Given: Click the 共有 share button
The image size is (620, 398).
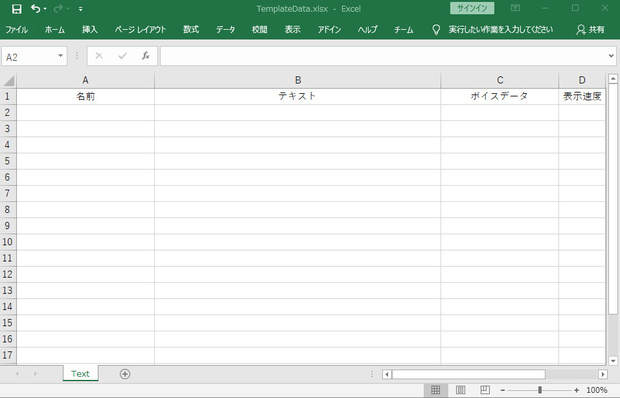Looking at the screenshot, I should (x=591, y=30).
